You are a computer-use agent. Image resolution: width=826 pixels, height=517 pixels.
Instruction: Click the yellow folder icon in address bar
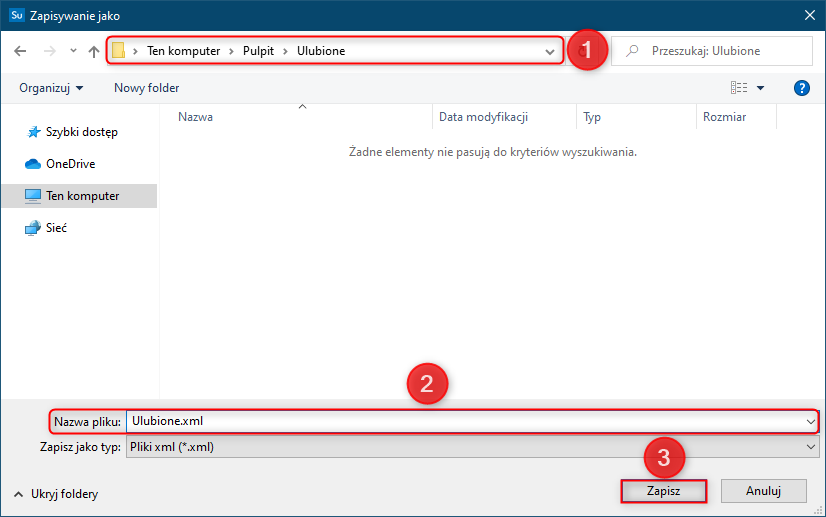pyautogui.click(x=119, y=51)
